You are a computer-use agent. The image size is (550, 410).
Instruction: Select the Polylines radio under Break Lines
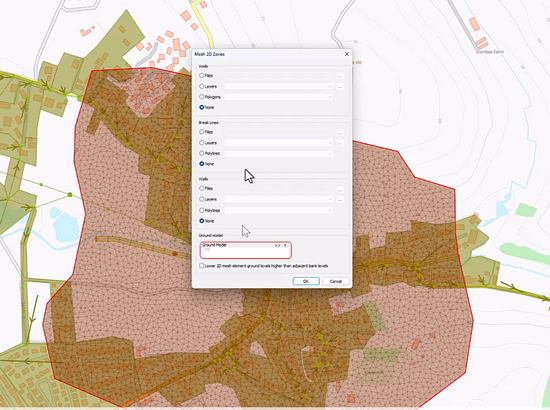(202, 153)
